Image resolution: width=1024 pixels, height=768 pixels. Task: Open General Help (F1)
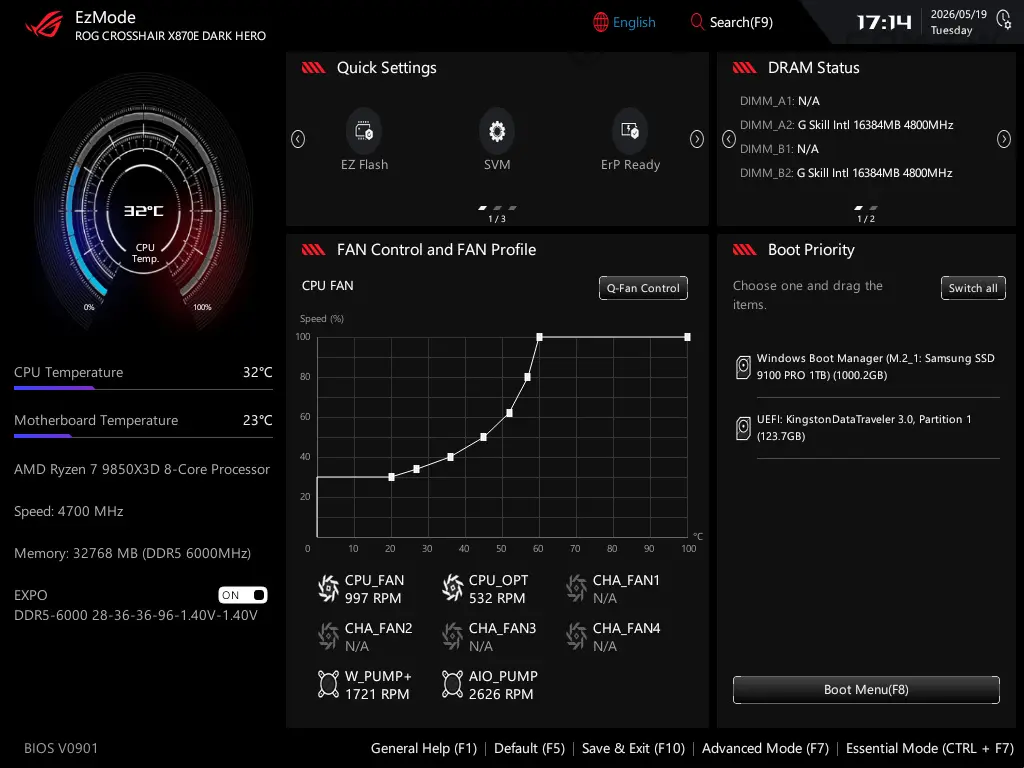[424, 748]
